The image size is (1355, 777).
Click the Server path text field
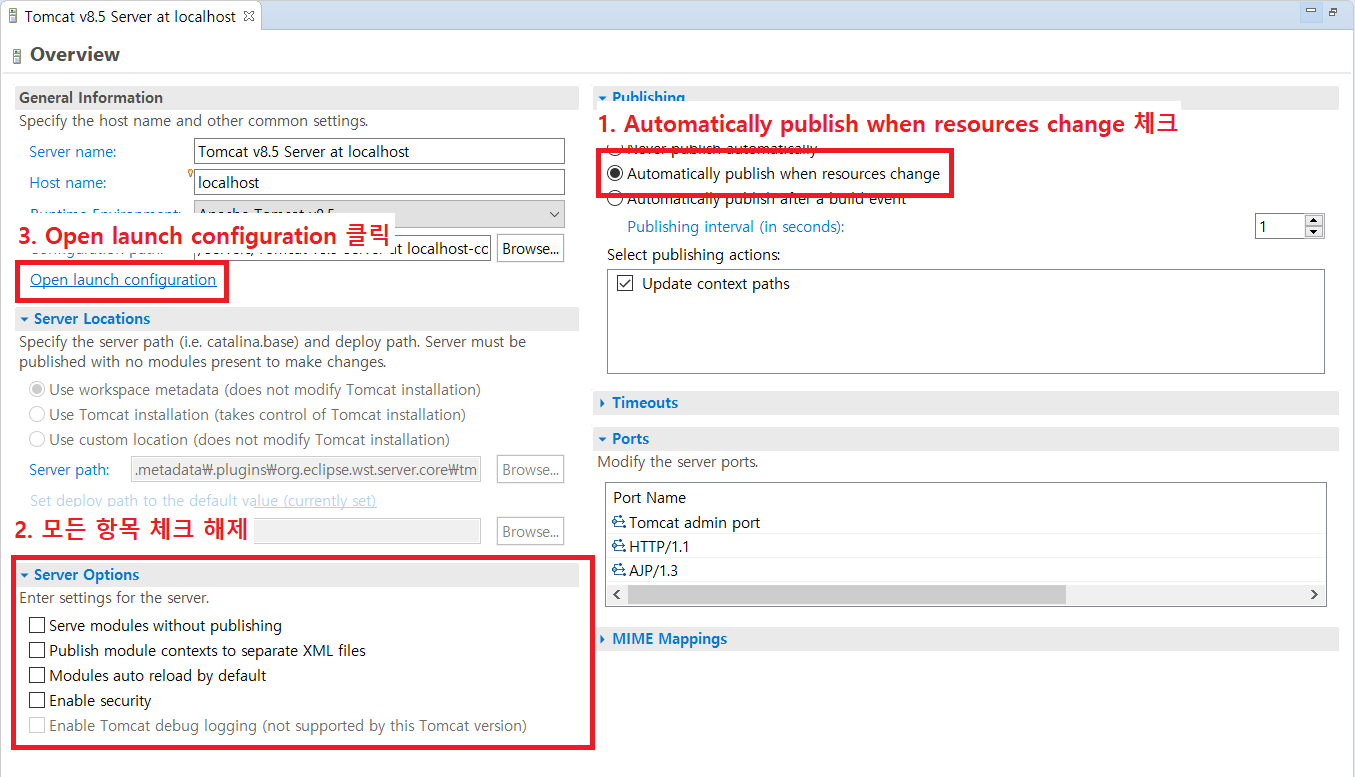click(307, 469)
